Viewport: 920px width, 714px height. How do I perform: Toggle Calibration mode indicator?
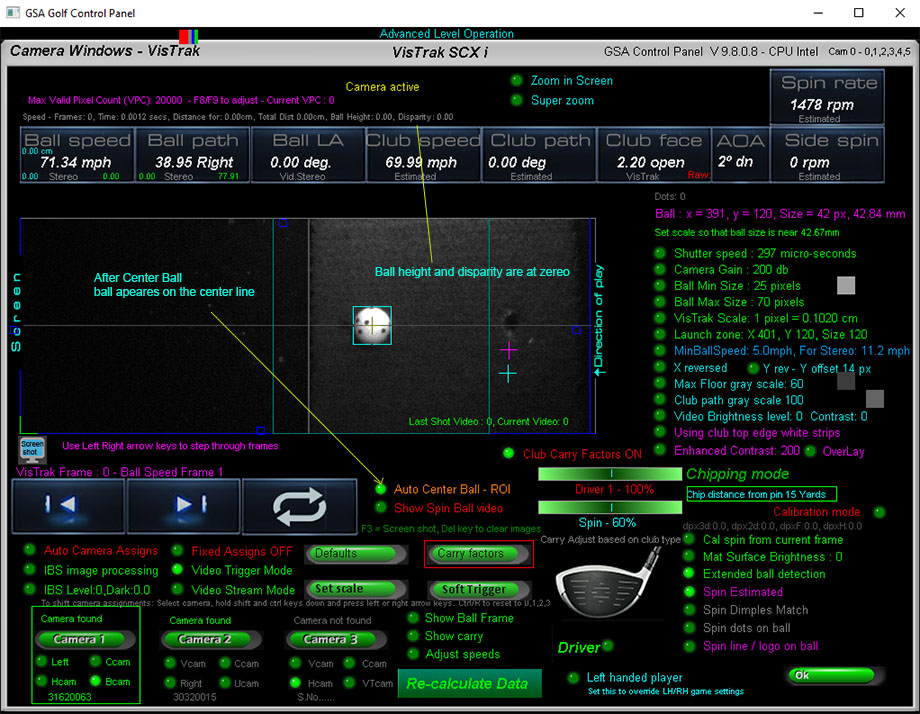point(879,512)
